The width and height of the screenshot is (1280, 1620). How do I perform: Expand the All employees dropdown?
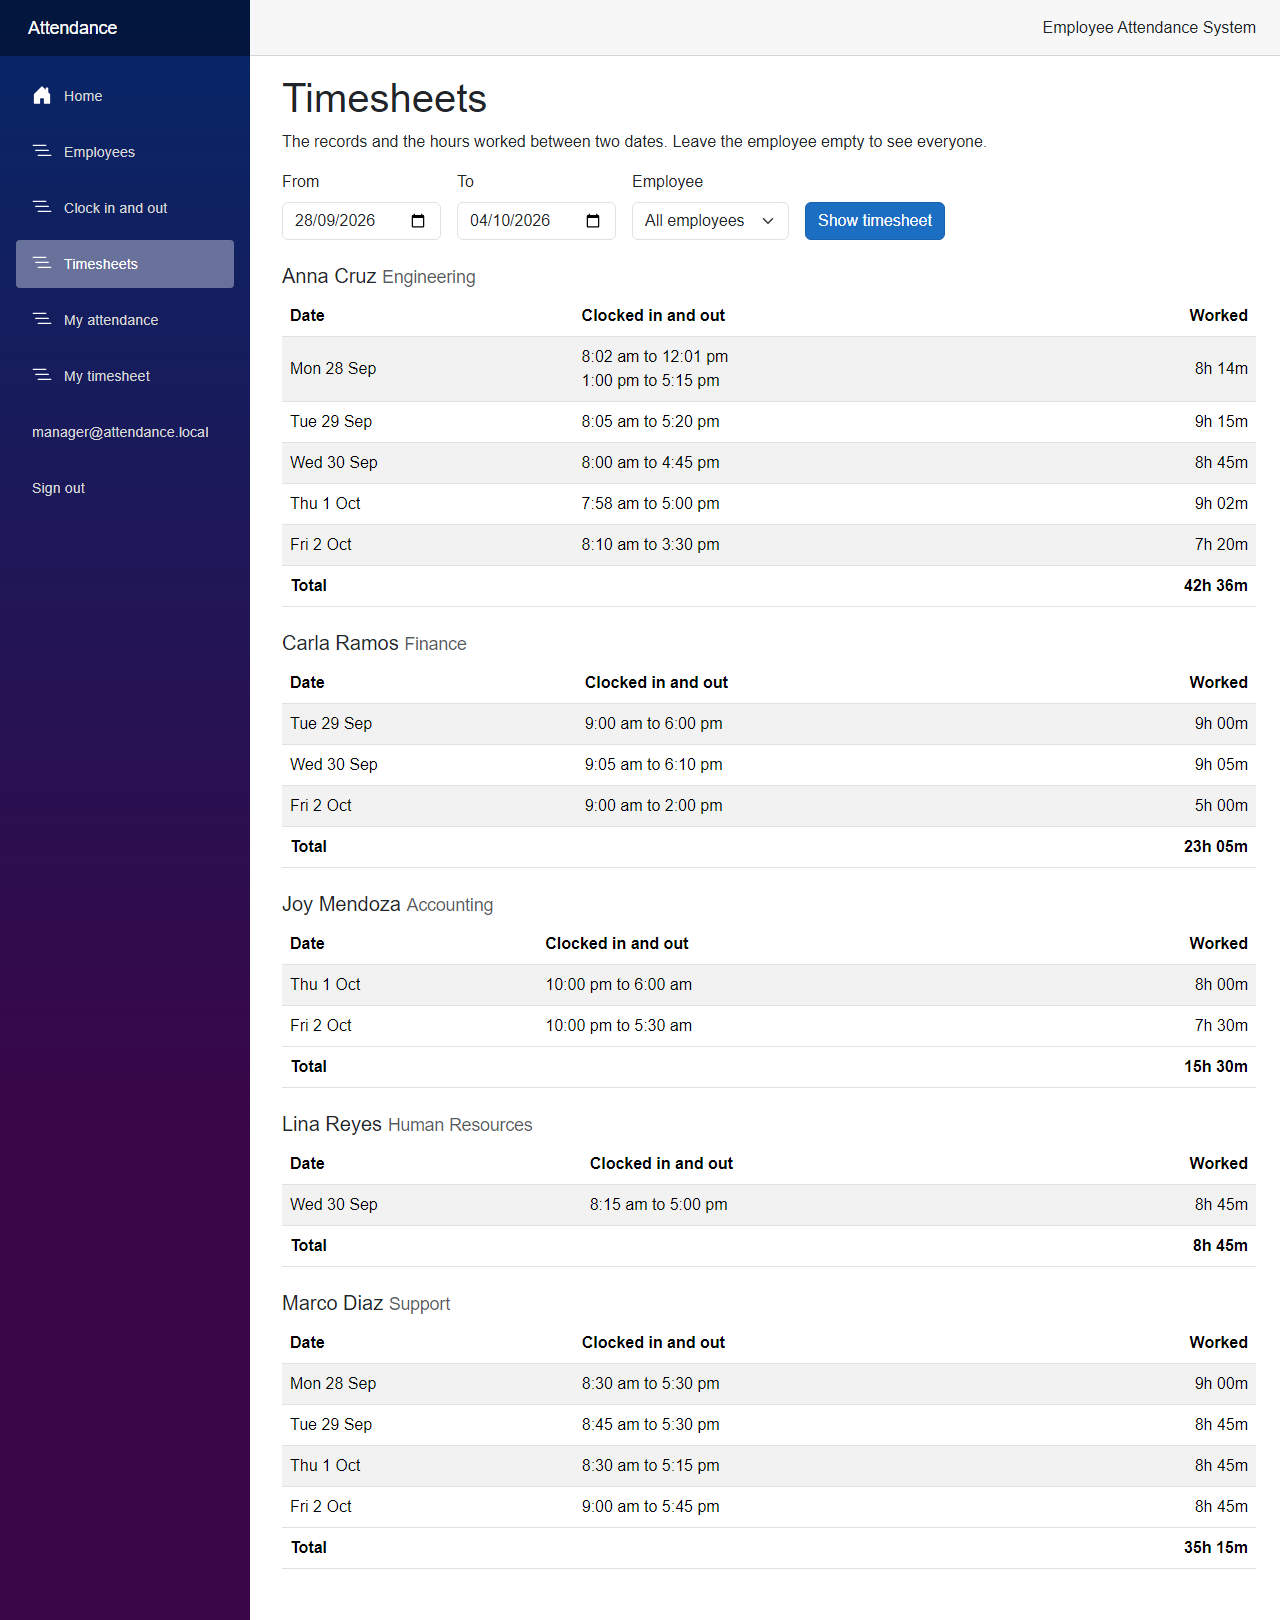tap(710, 221)
